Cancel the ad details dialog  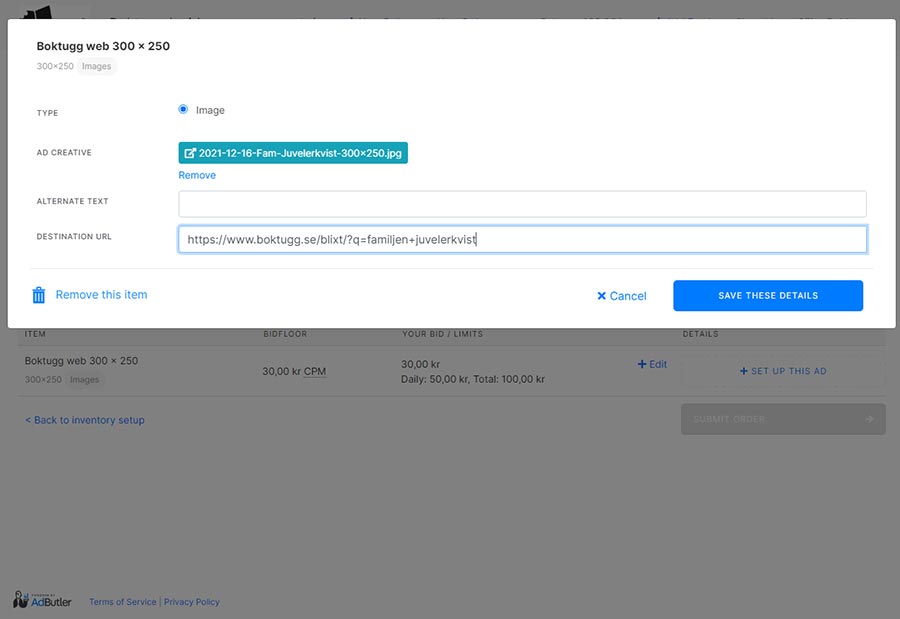[622, 296]
